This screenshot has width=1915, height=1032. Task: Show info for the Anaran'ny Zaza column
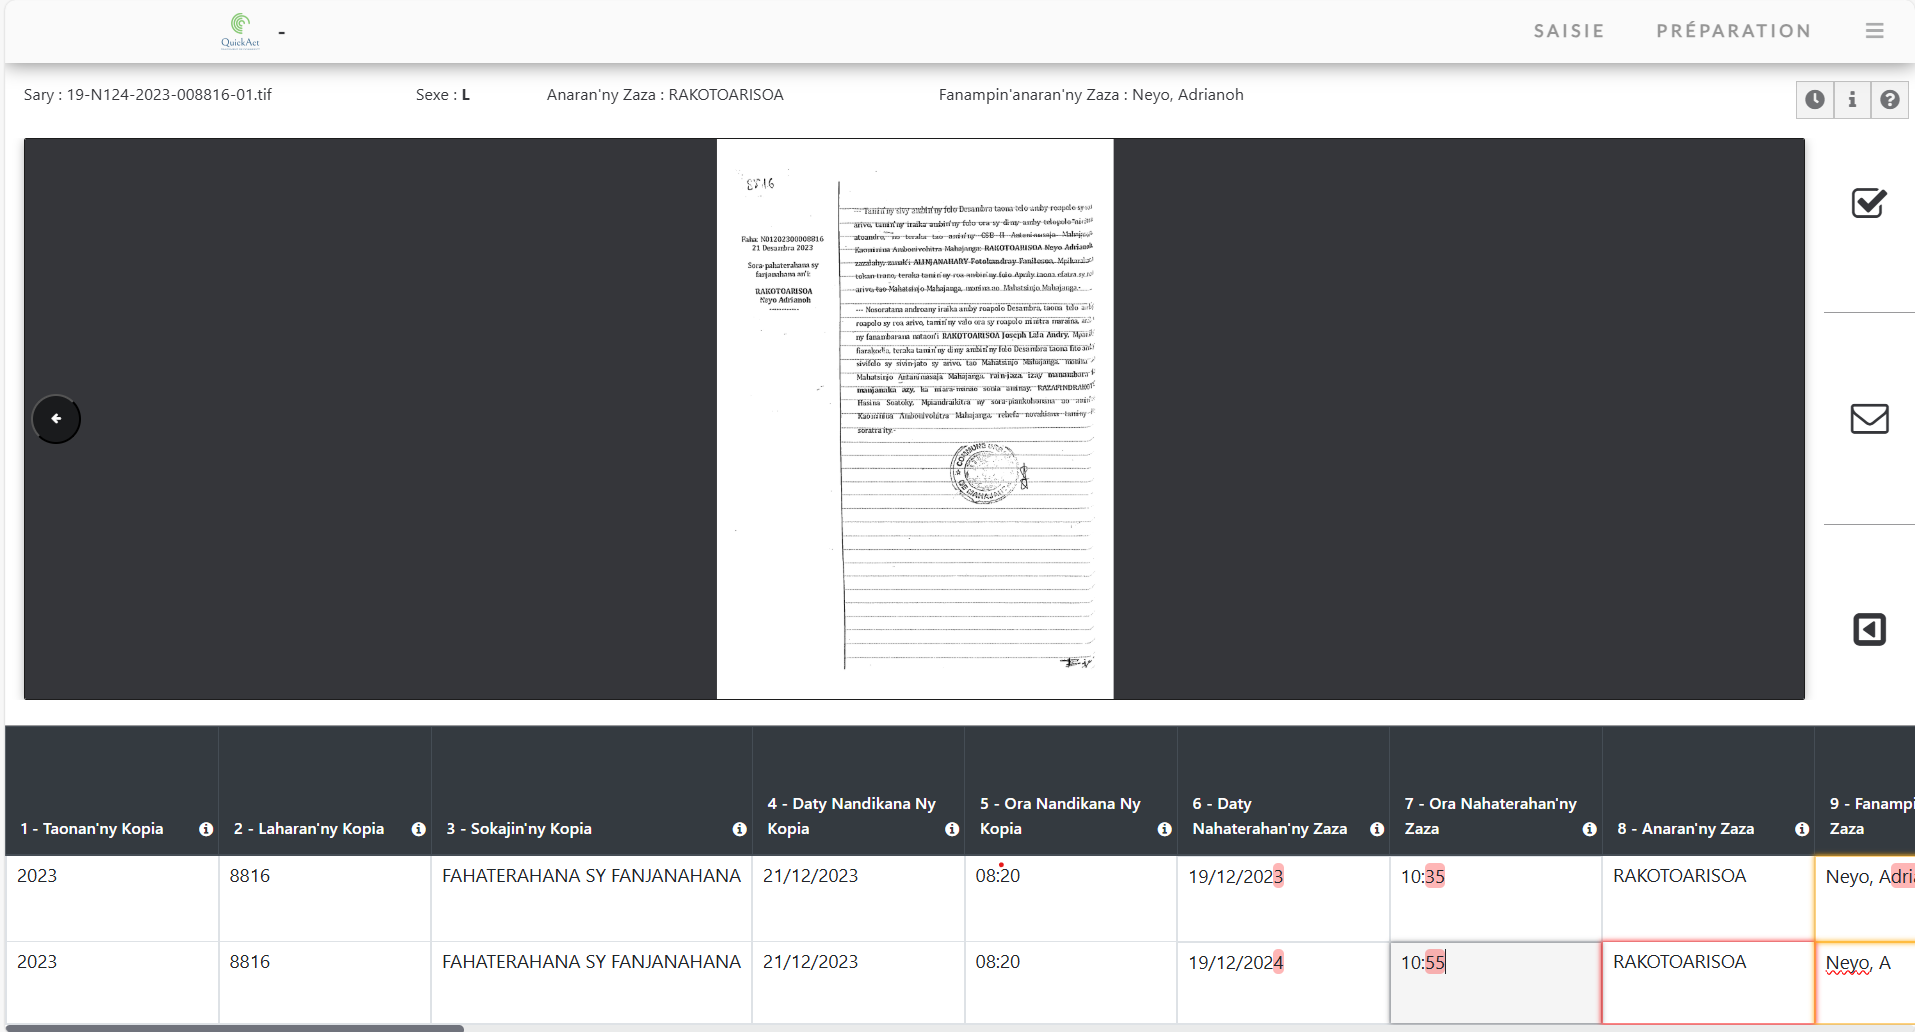(x=1802, y=829)
